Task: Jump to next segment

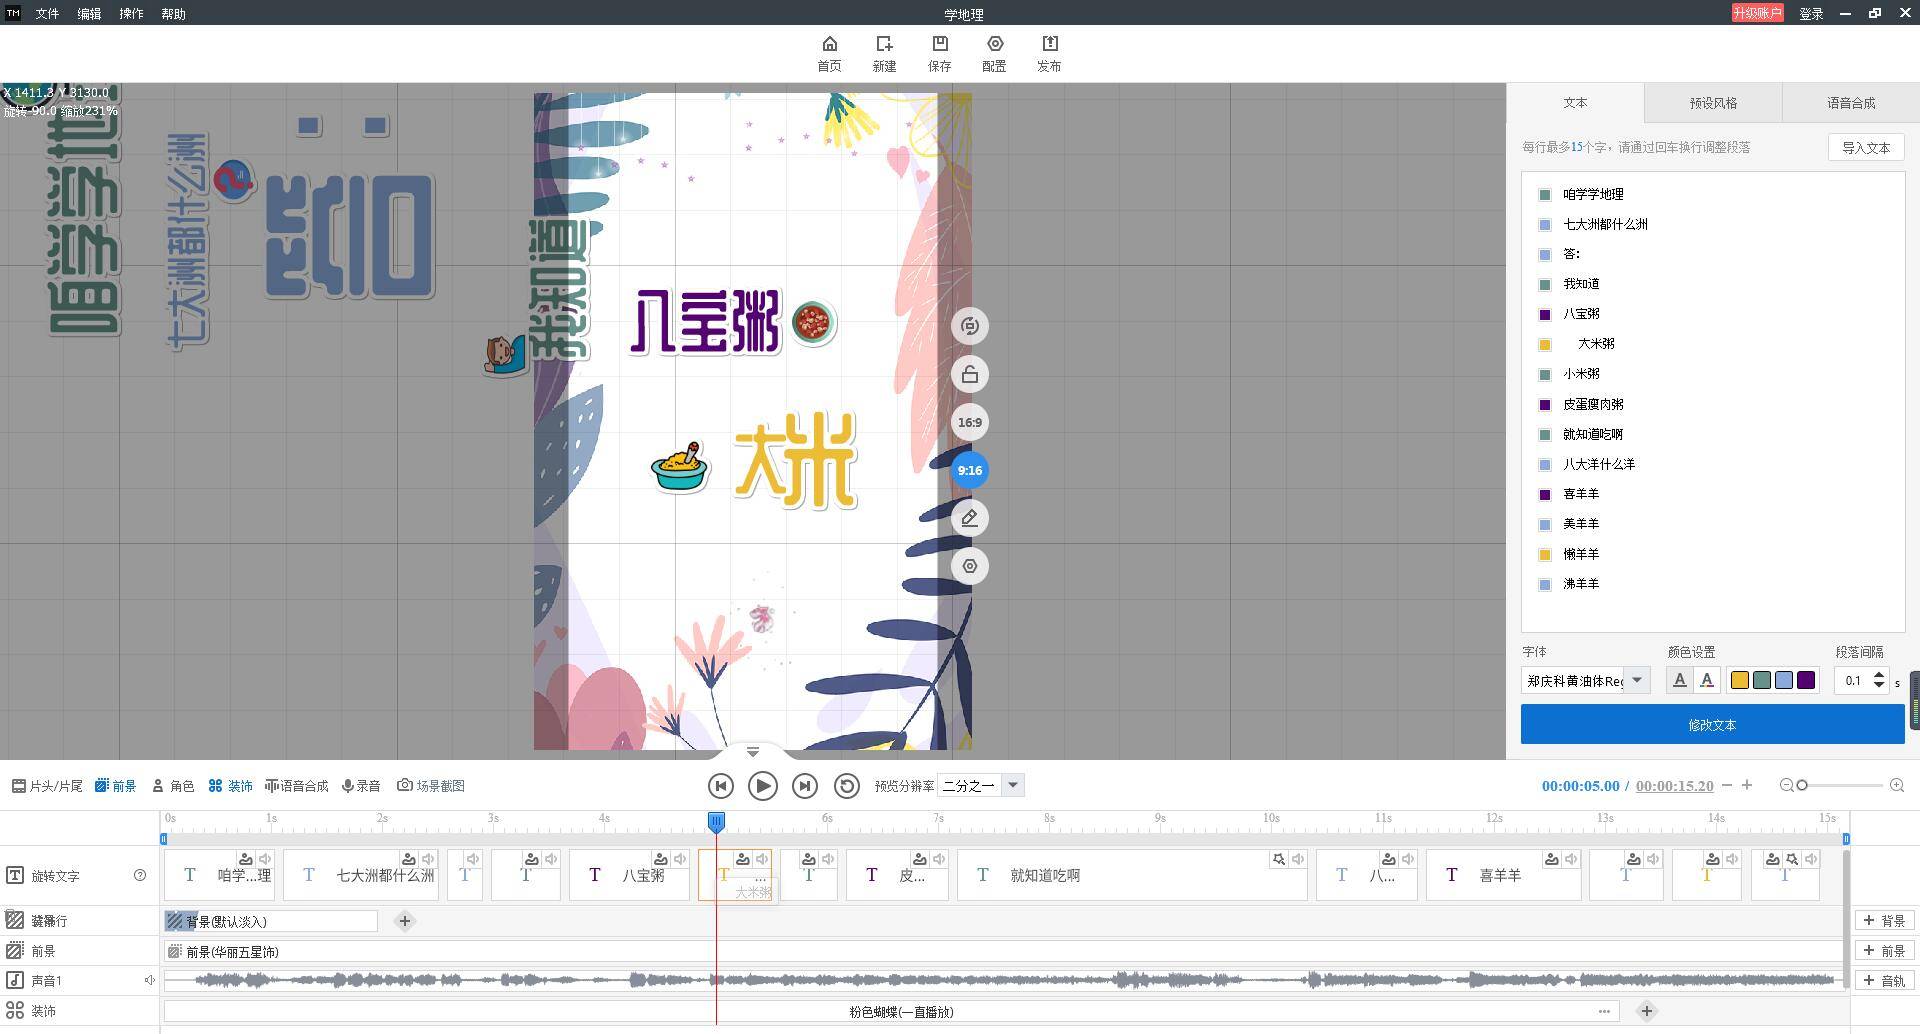Action: (804, 786)
